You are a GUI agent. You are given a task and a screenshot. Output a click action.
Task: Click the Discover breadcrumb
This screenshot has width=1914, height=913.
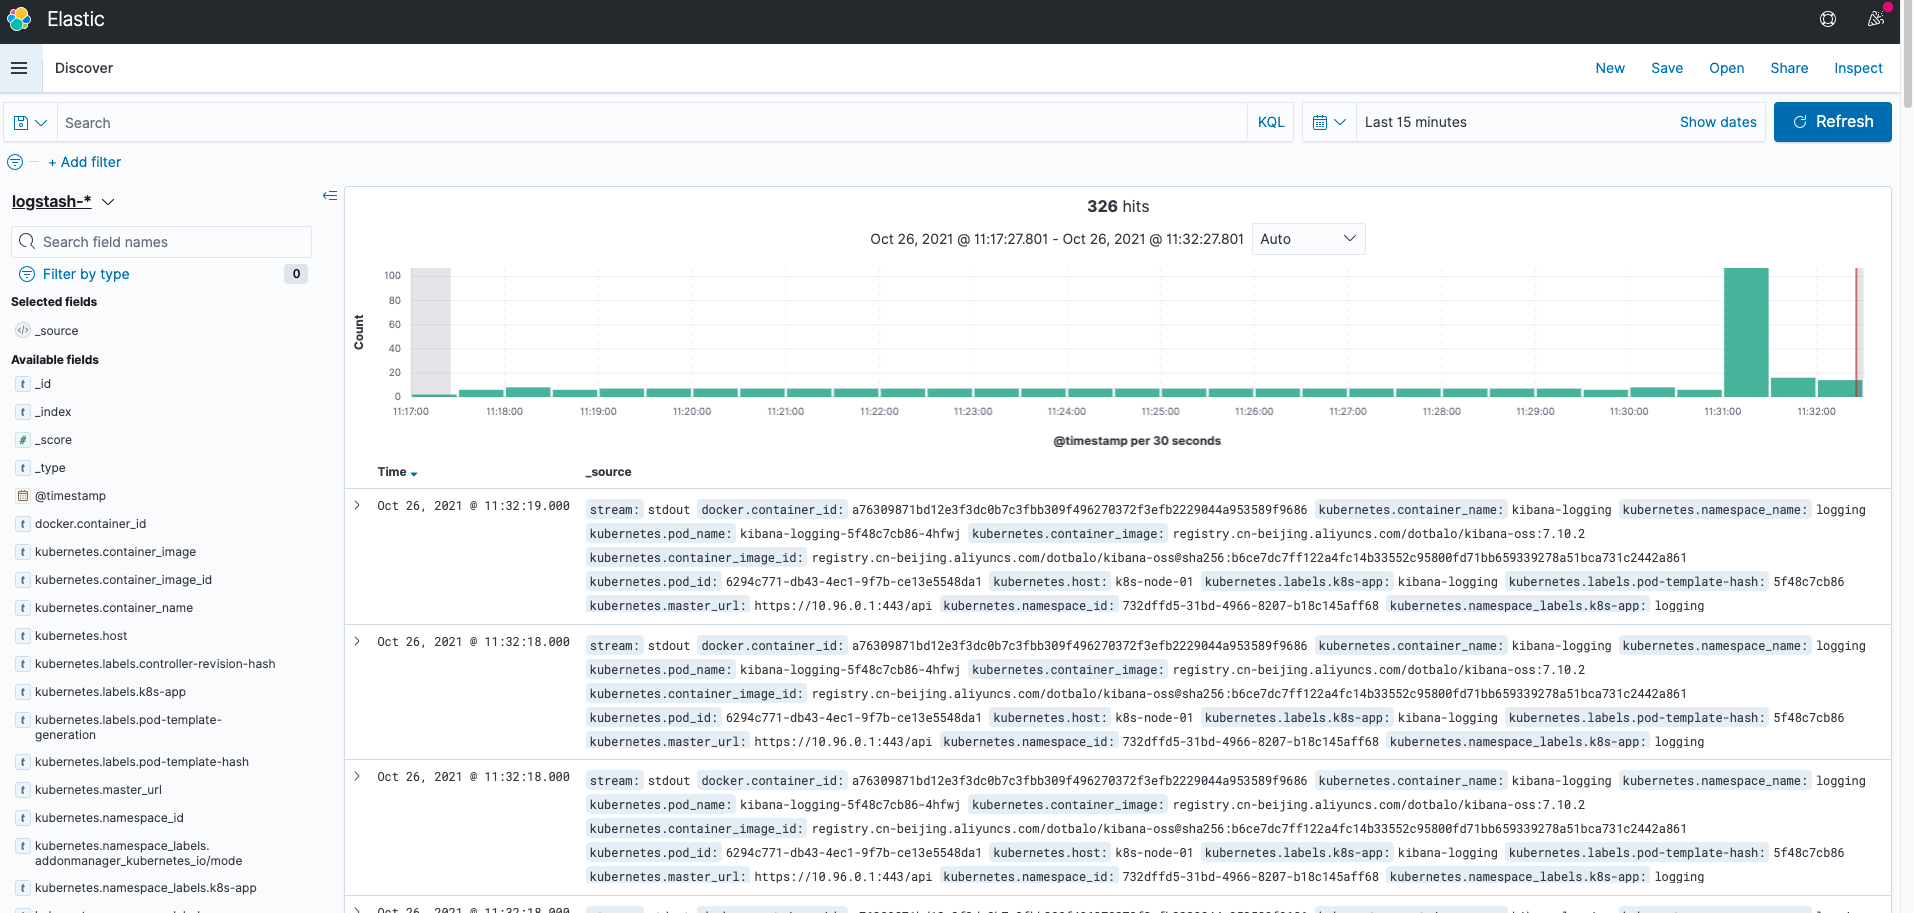click(84, 68)
